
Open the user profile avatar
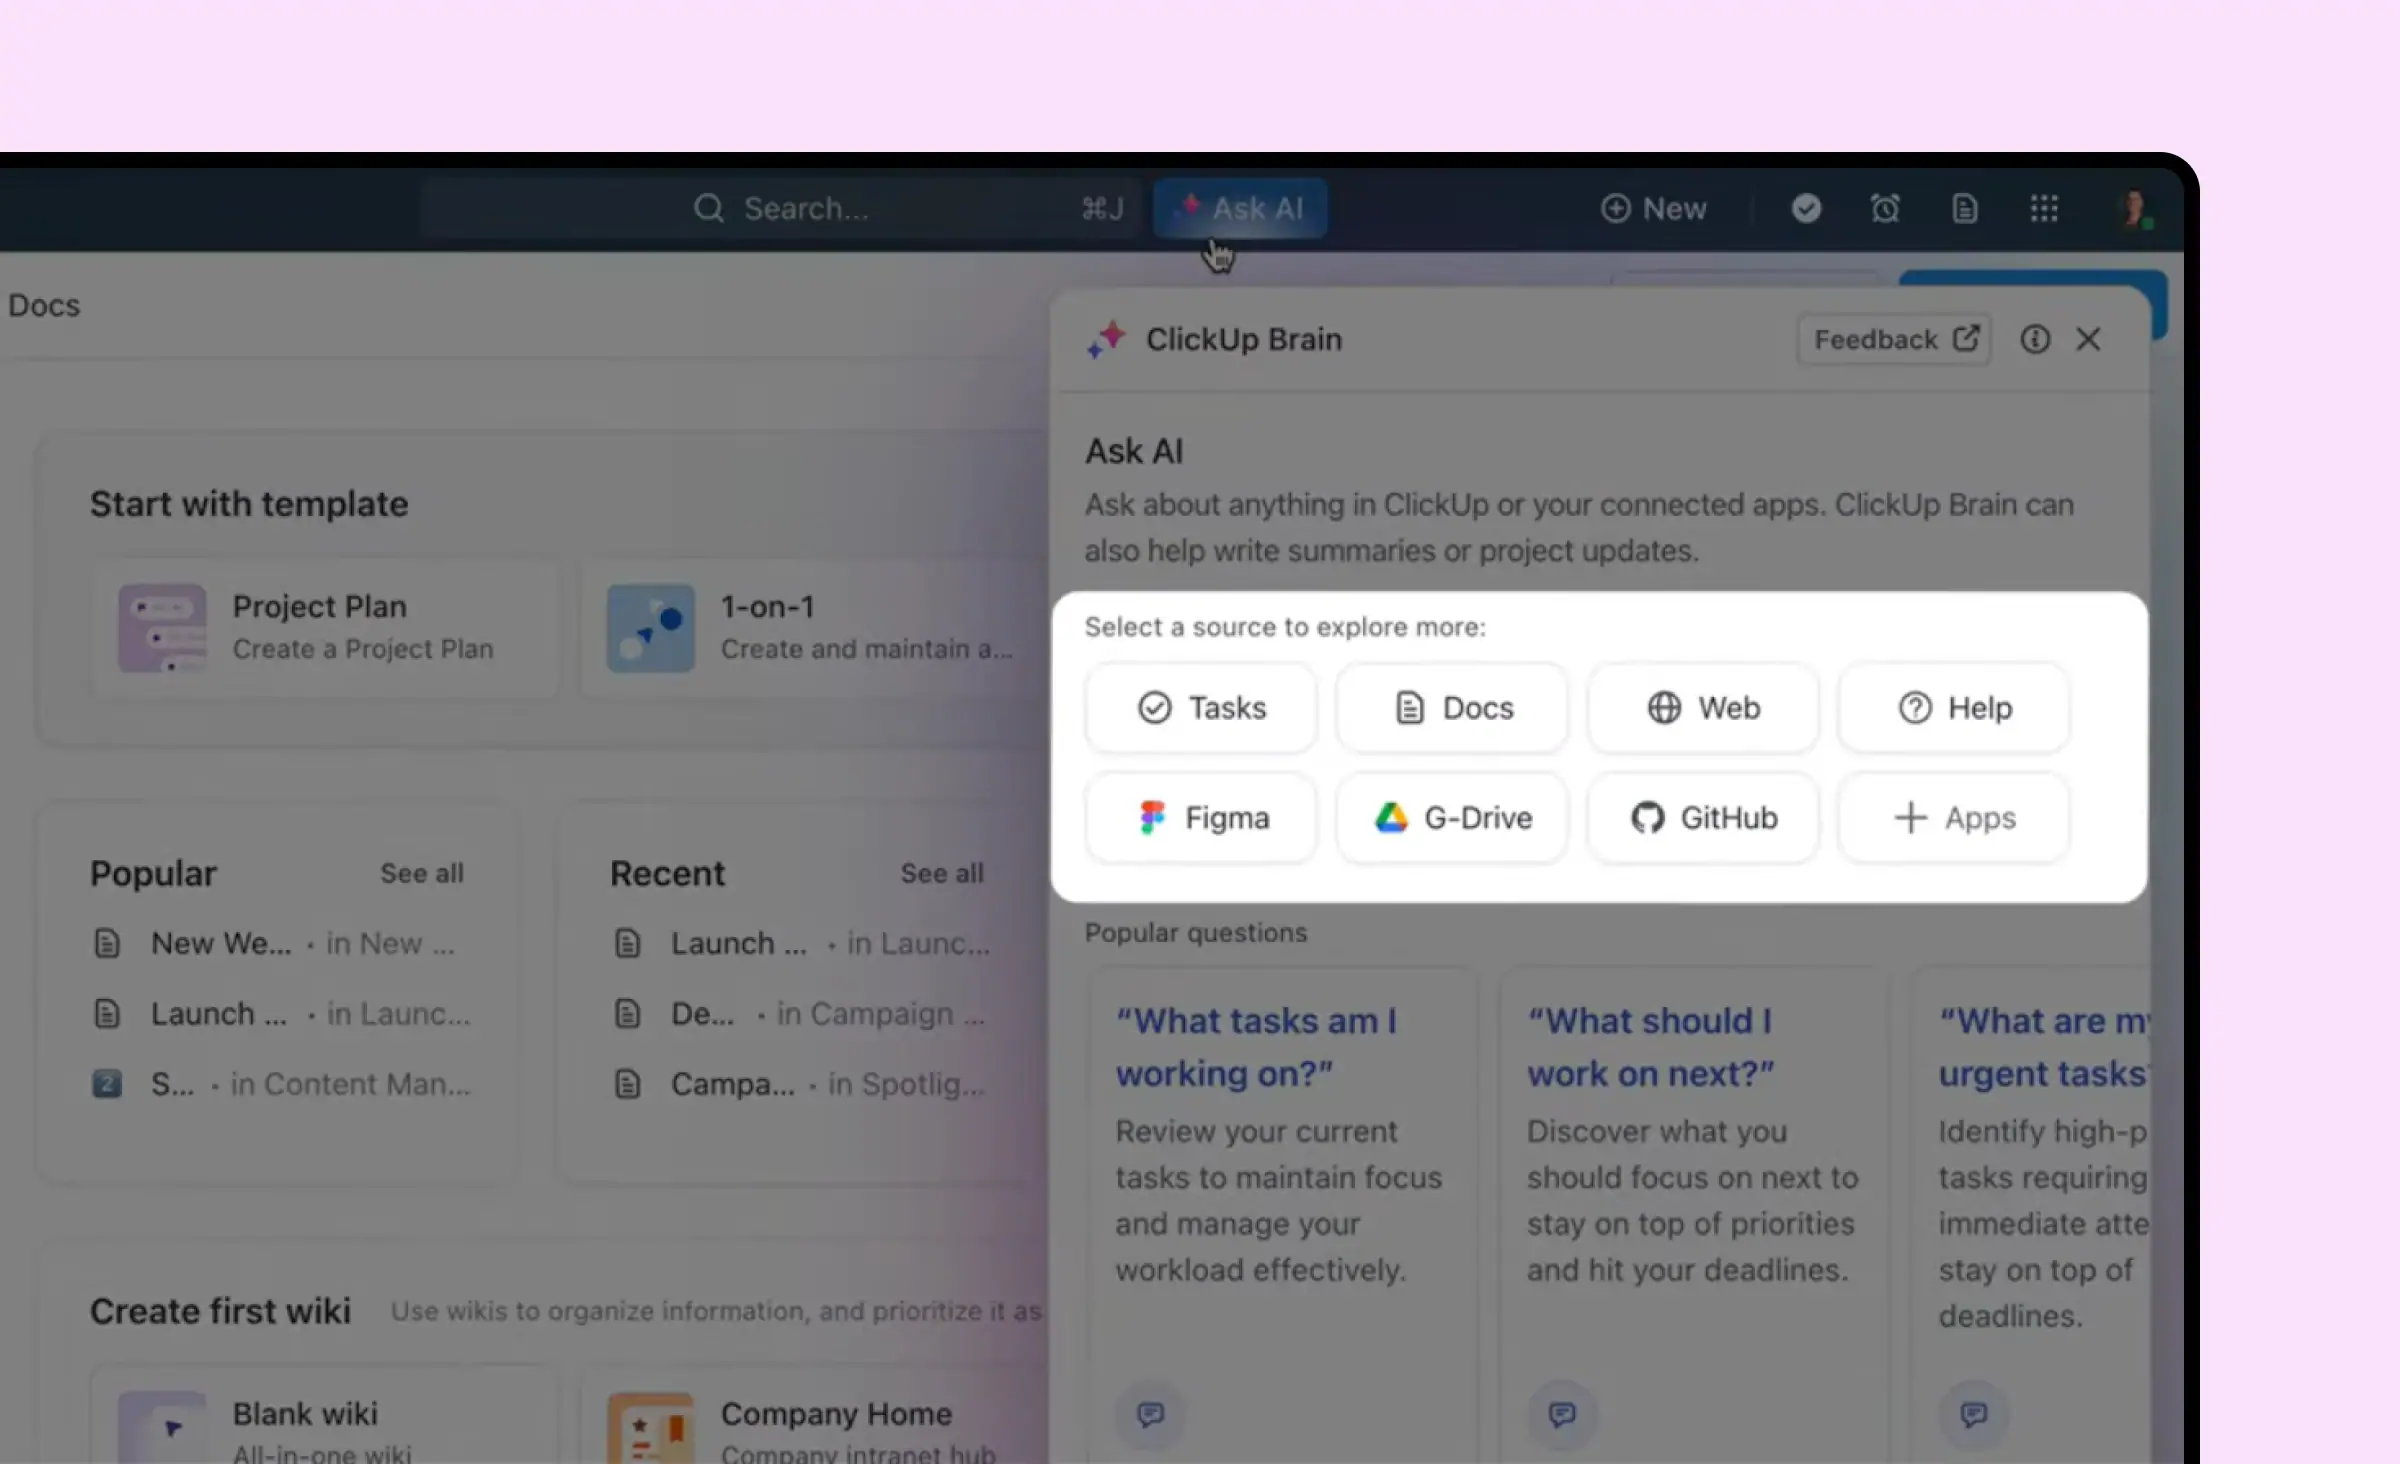[x=2134, y=208]
